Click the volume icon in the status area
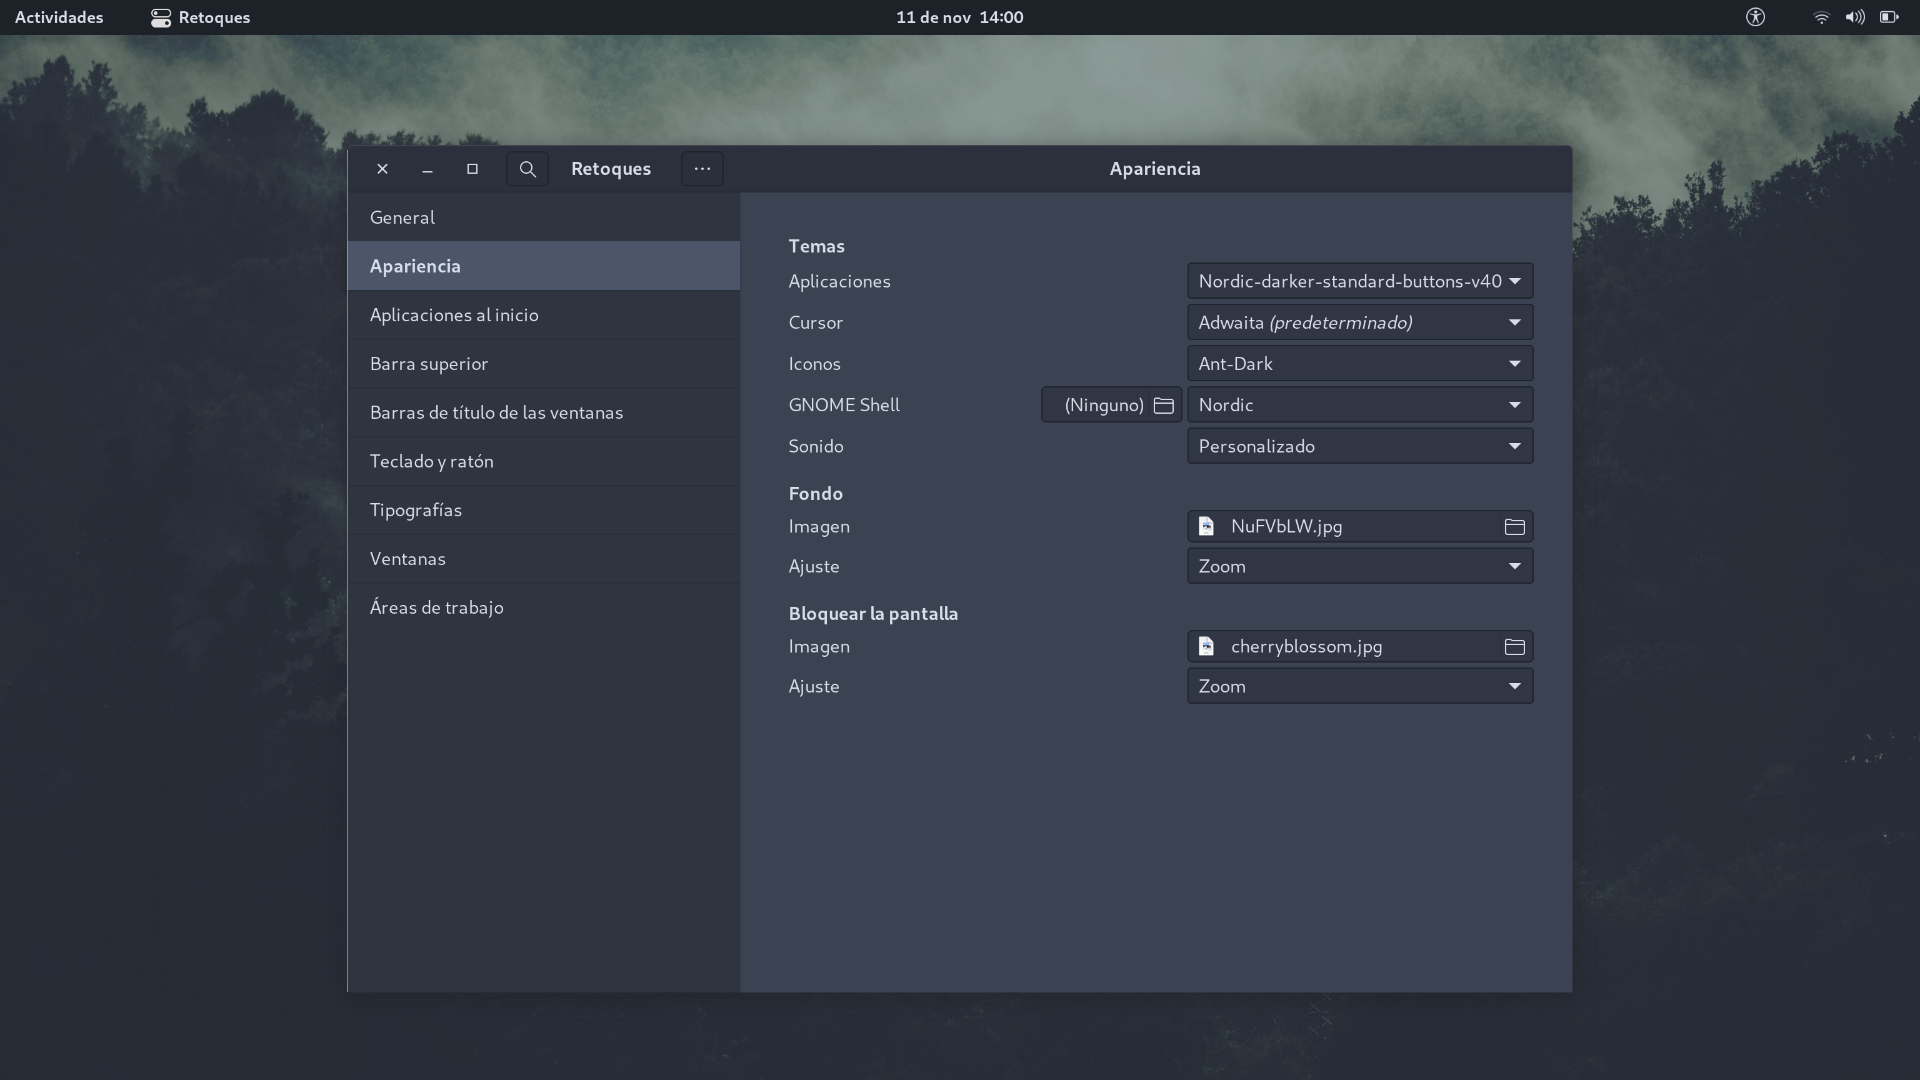This screenshot has height=1080, width=1920. coord(1855,17)
